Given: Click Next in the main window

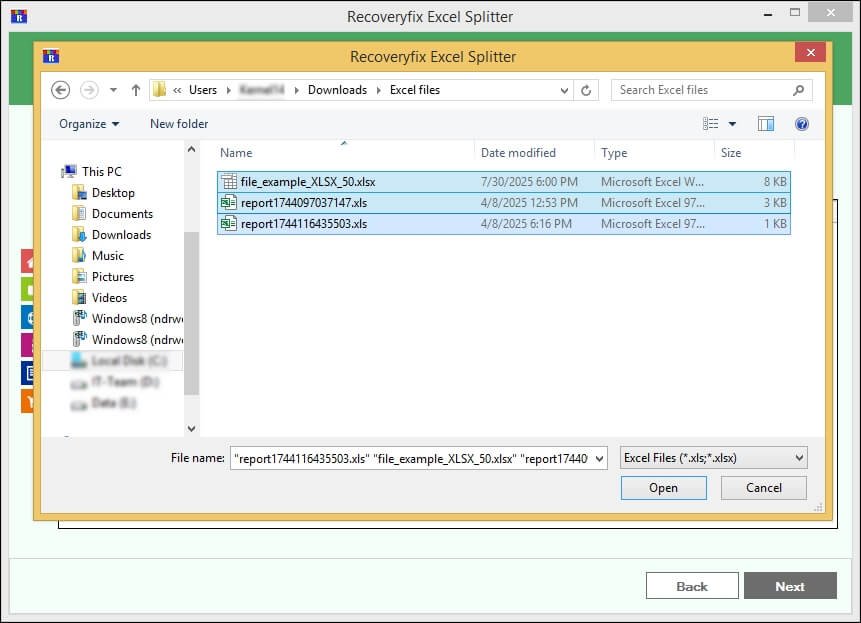Looking at the screenshot, I should (x=790, y=586).
